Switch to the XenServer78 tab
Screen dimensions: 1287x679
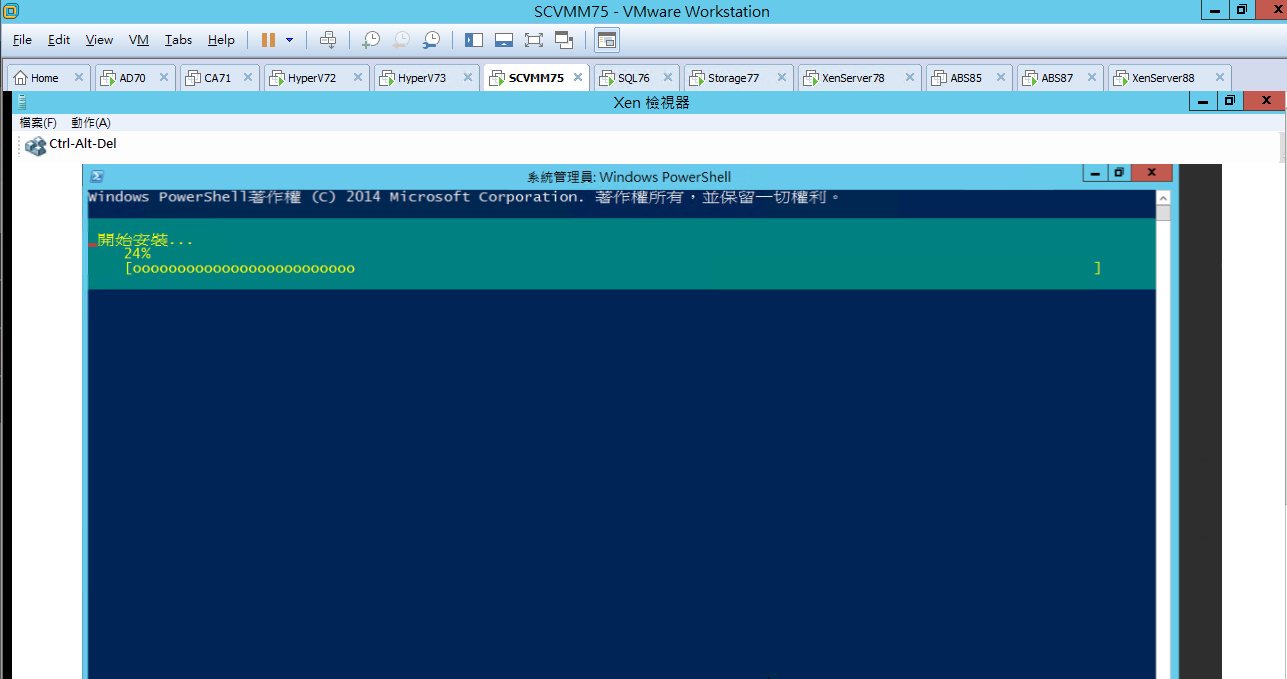click(x=860, y=78)
